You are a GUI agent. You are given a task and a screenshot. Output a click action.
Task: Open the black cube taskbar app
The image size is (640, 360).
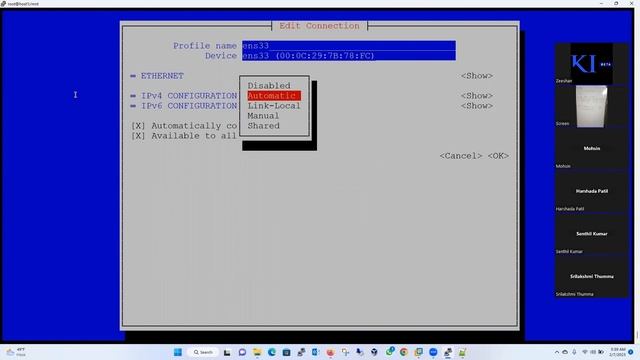click(x=374, y=352)
